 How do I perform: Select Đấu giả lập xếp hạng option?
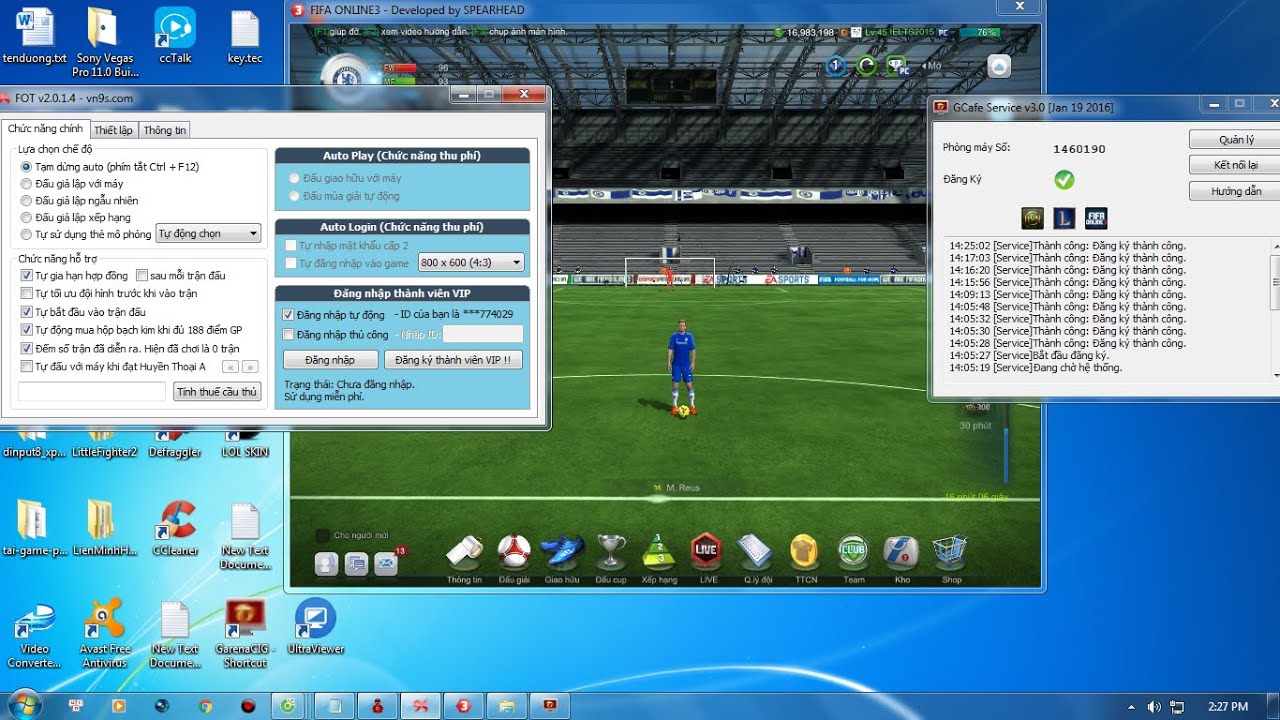[26, 217]
